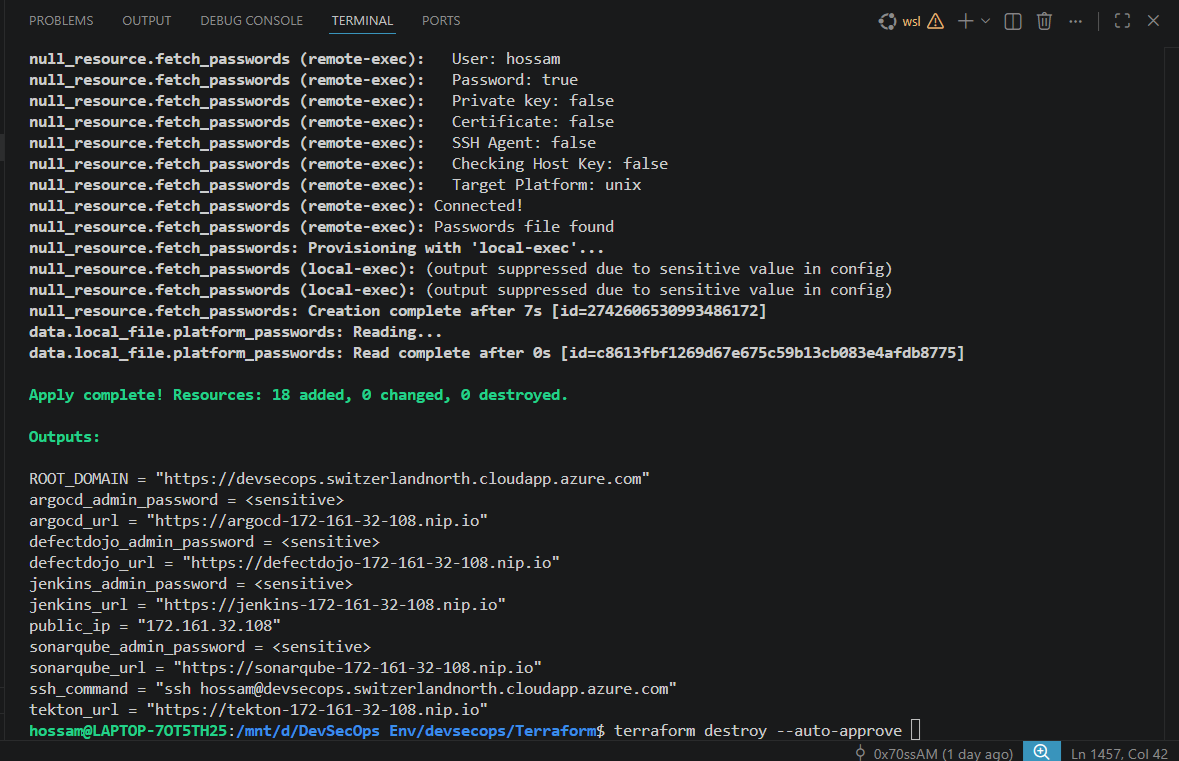1179x761 pixels.
Task: Close the terminal panel
Action: tap(1153, 20)
